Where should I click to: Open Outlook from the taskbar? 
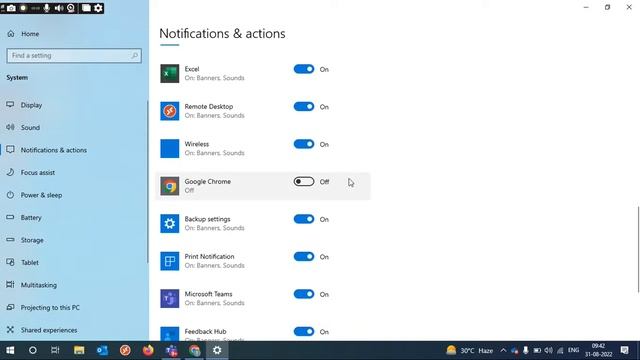coord(102,350)
